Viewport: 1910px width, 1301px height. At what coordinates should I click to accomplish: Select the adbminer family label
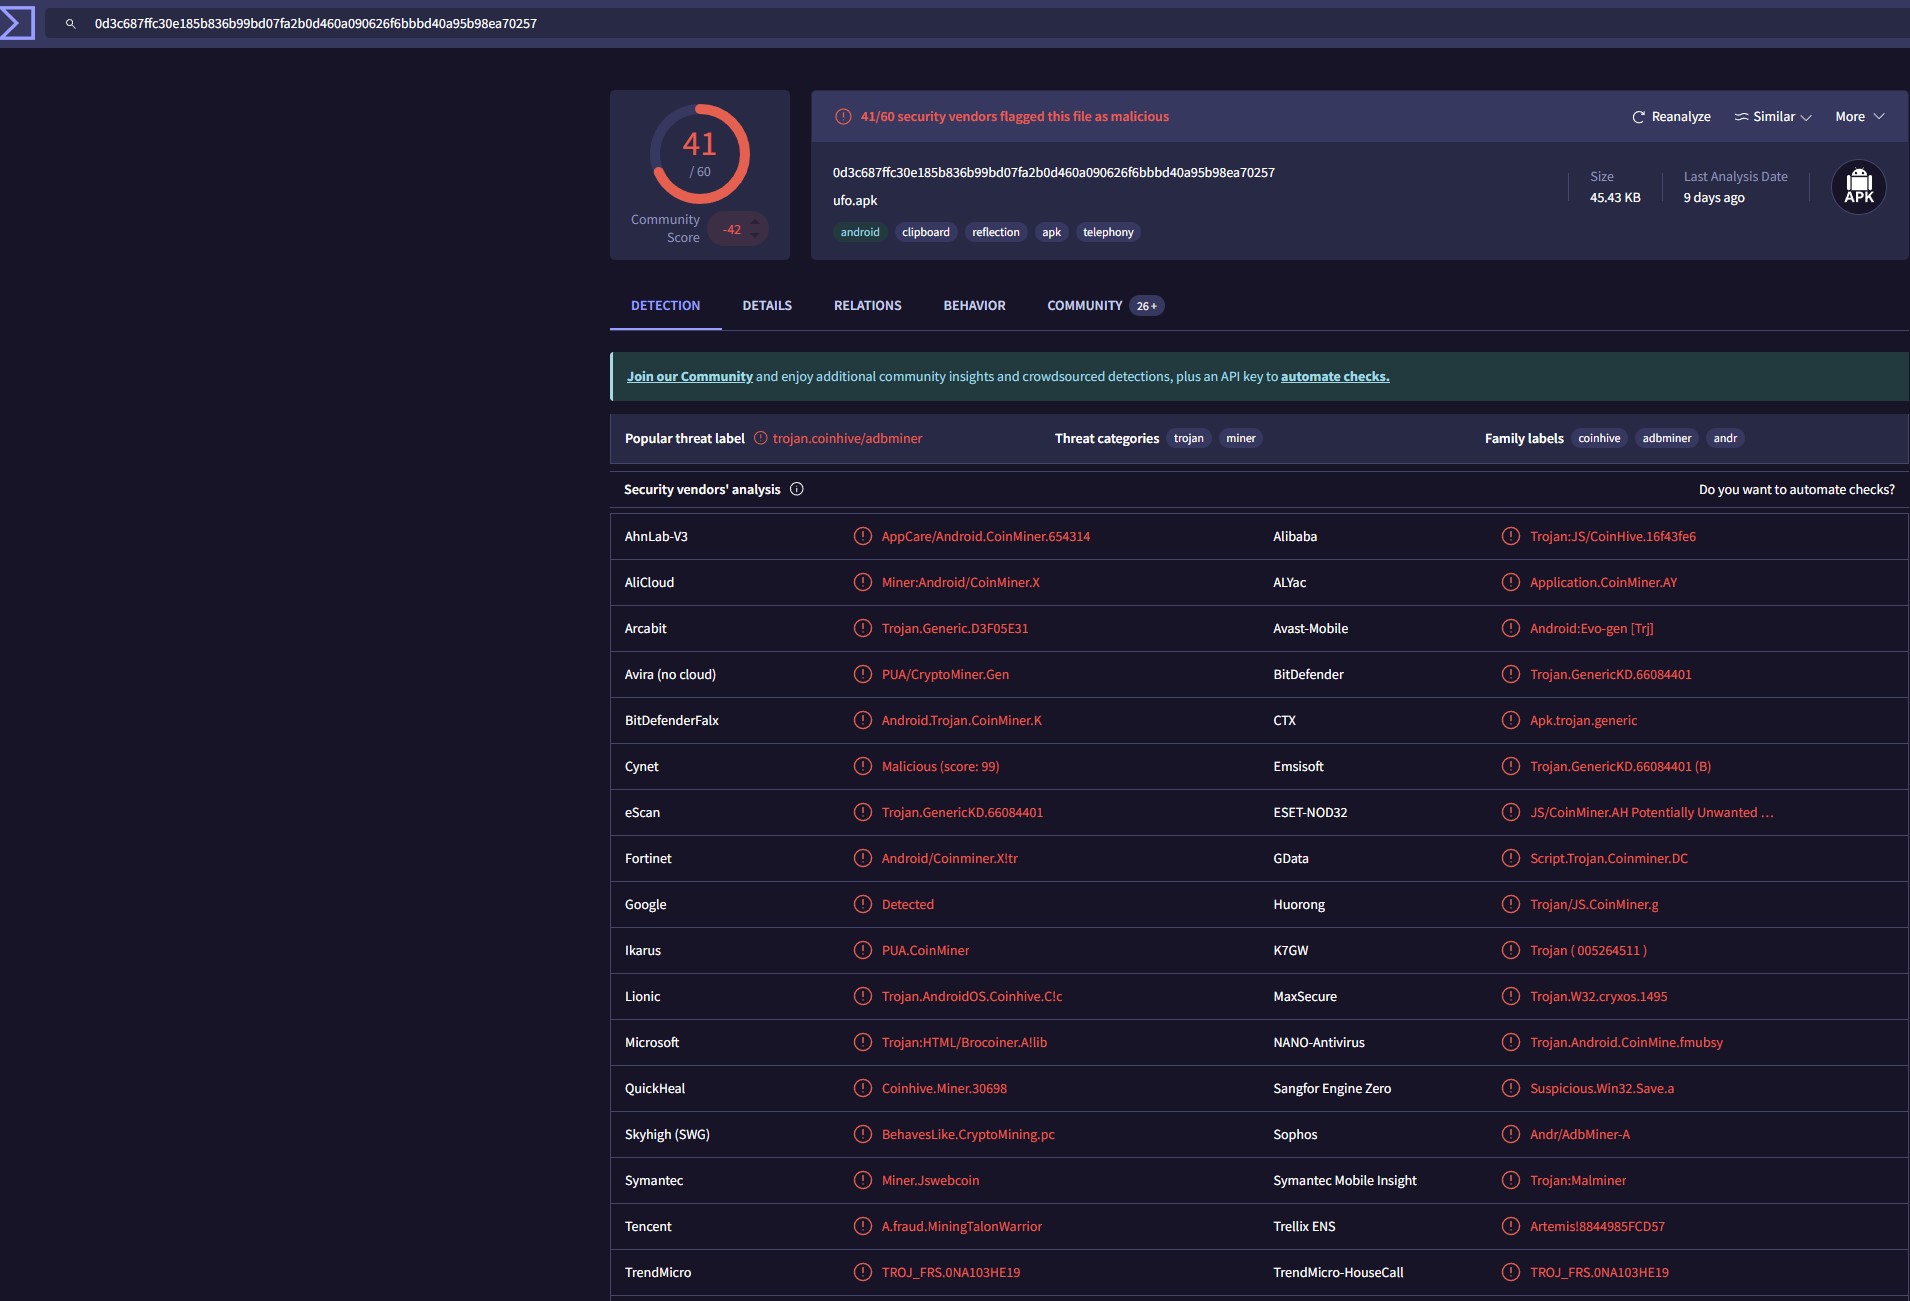coord(1667,438)
